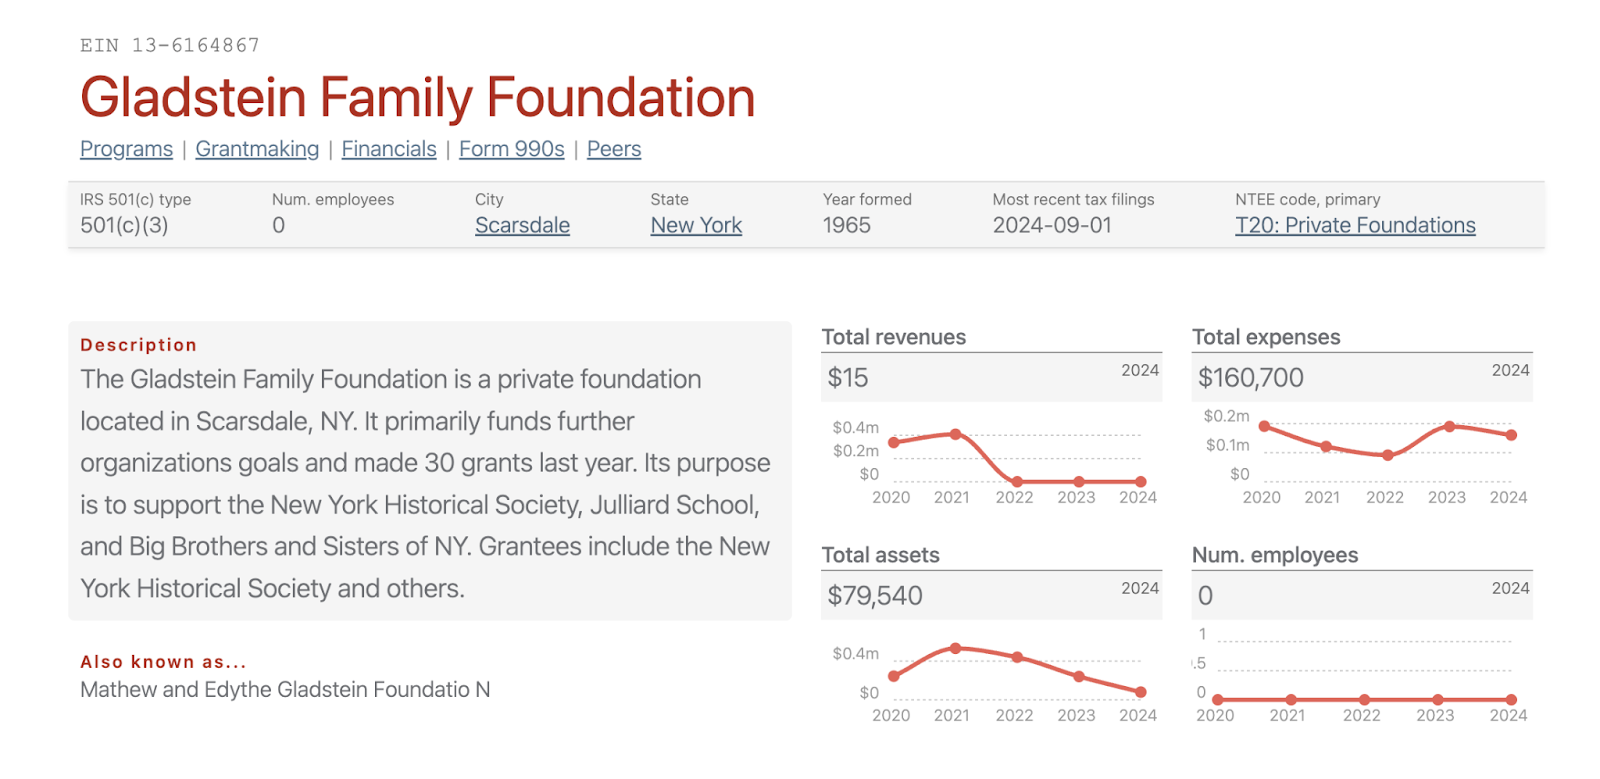Open T20: Private Foundations NTEE link
The image size is (1600, 779).
(x=1355, y=225)
